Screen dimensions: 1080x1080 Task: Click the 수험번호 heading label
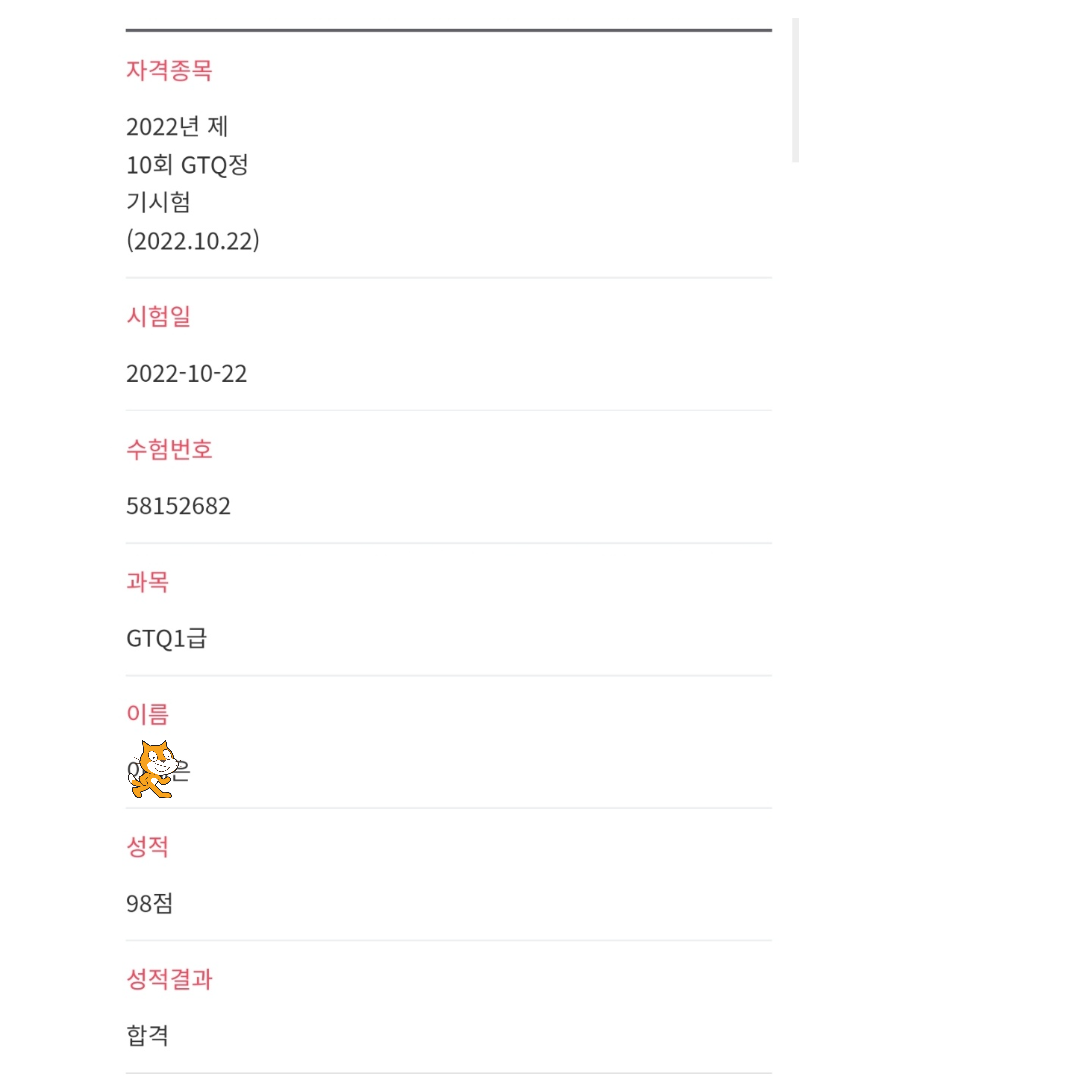tap(169, 449)
